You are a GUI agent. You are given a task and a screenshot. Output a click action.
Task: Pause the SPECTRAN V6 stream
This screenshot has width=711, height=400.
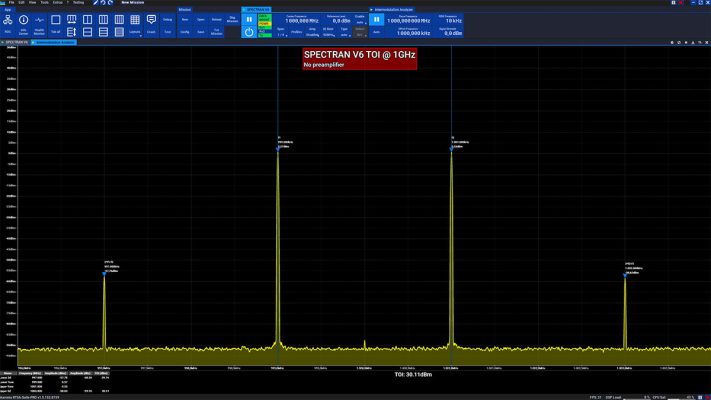tap(249, 20)
